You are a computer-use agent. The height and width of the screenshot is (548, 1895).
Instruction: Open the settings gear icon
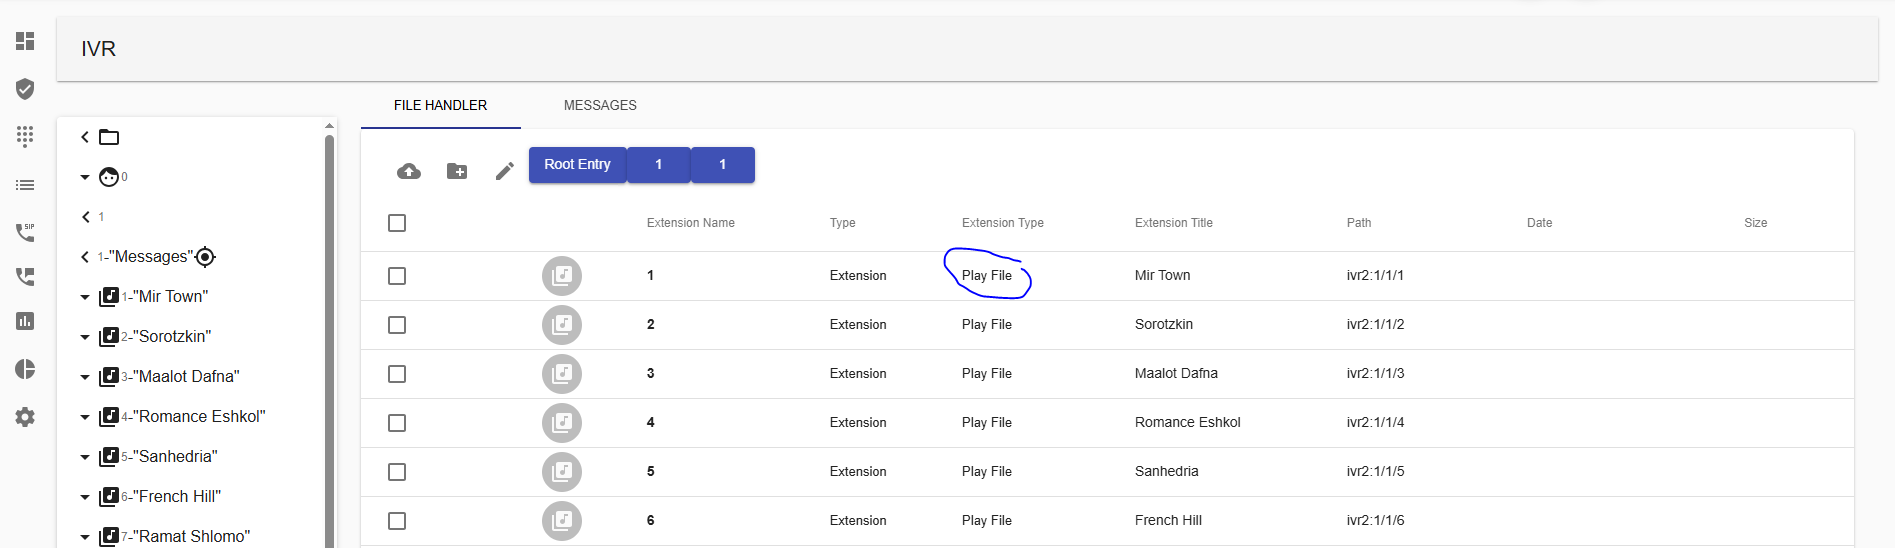tap(25, 417)
